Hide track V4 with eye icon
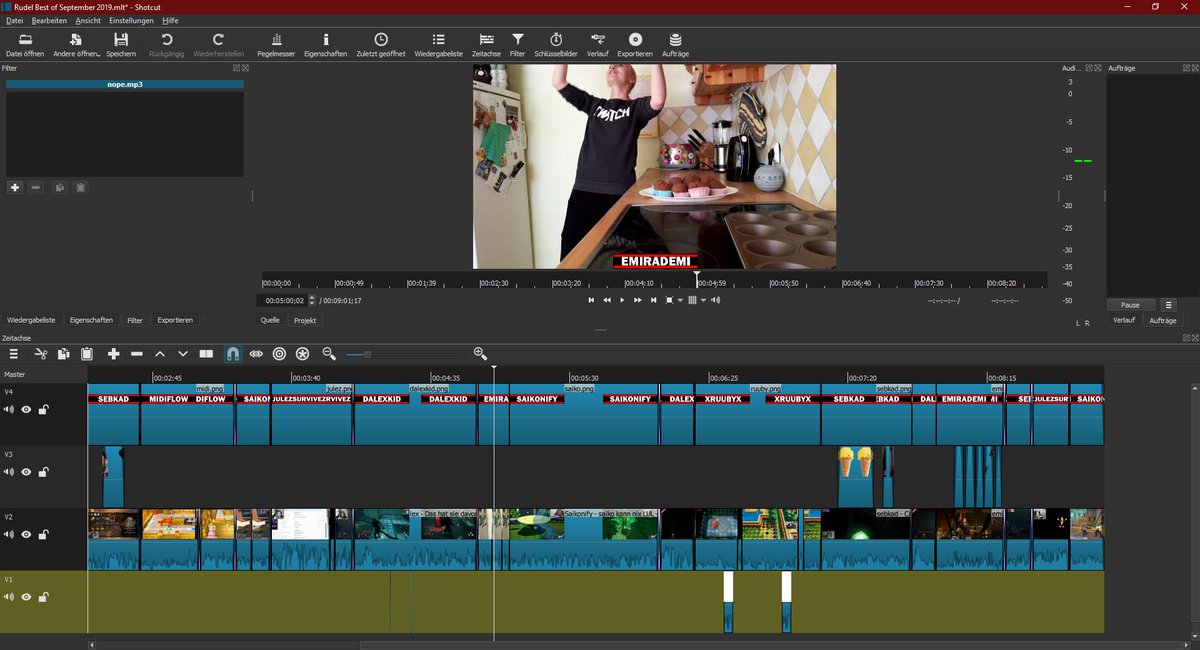This screenshot has width=1200, height=650. [26, 410]
